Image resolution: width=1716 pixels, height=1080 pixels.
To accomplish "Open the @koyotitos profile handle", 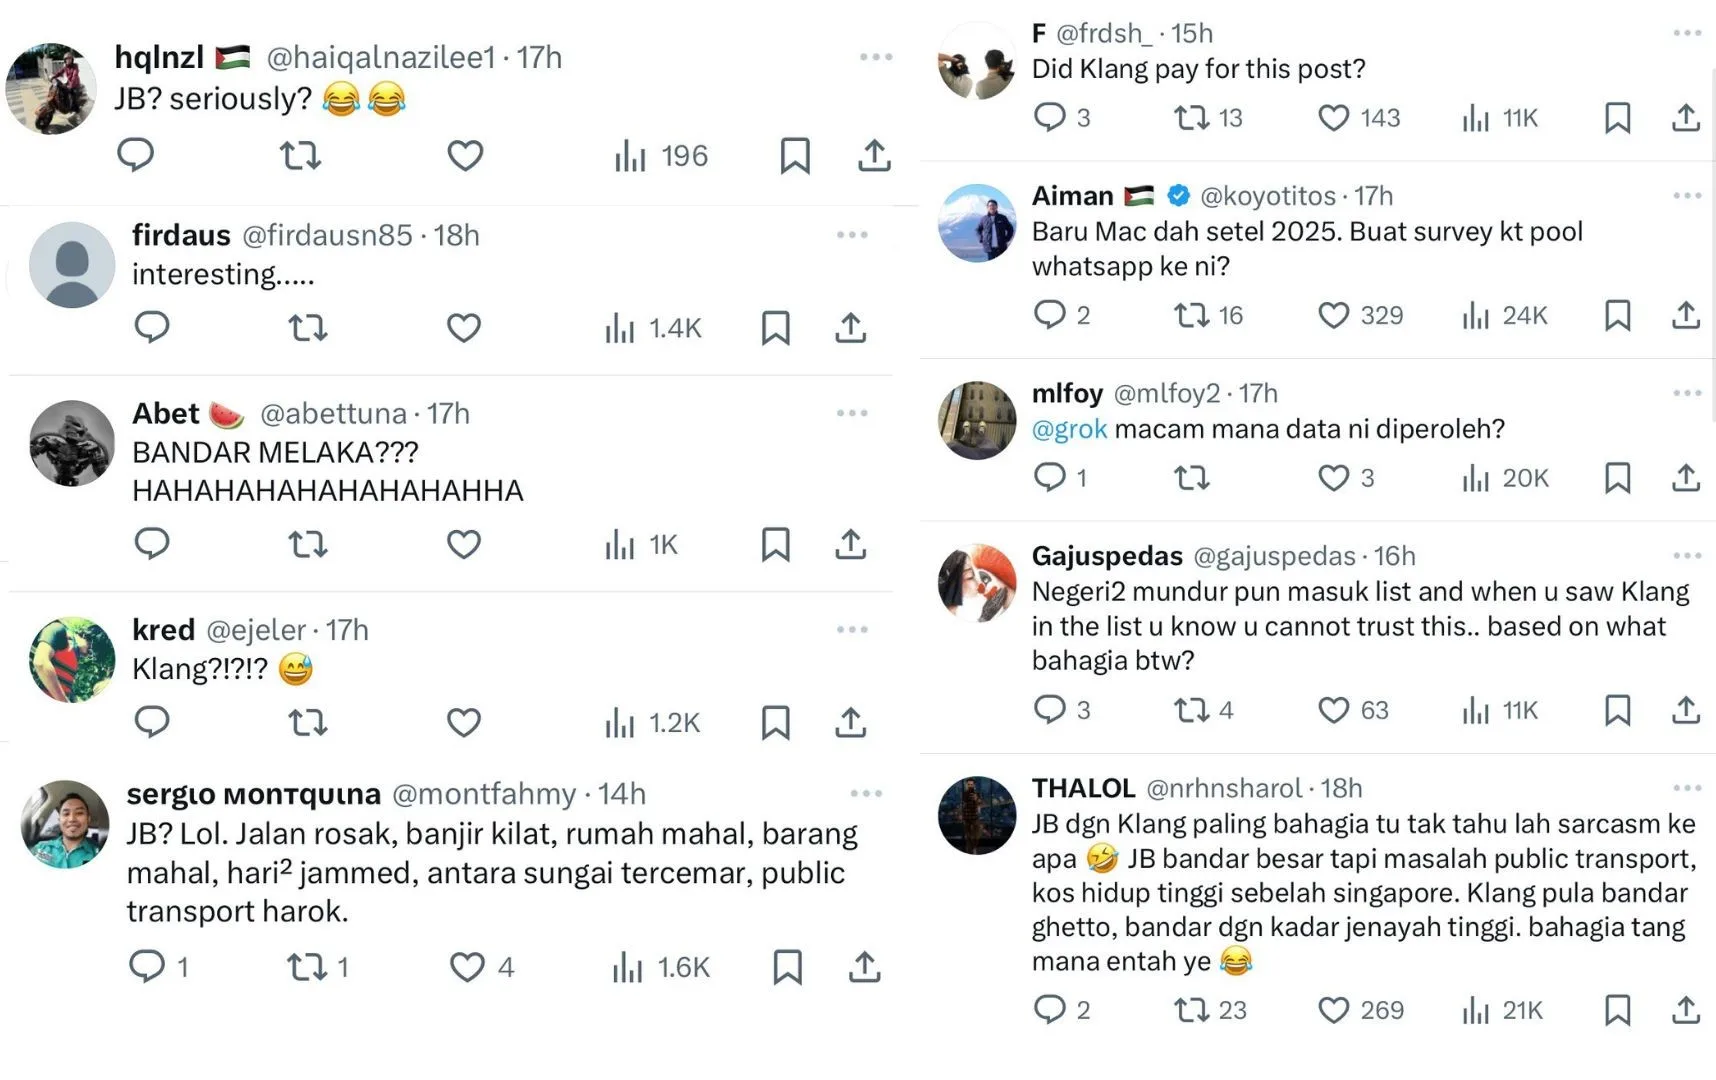I will pos(1267,196).
